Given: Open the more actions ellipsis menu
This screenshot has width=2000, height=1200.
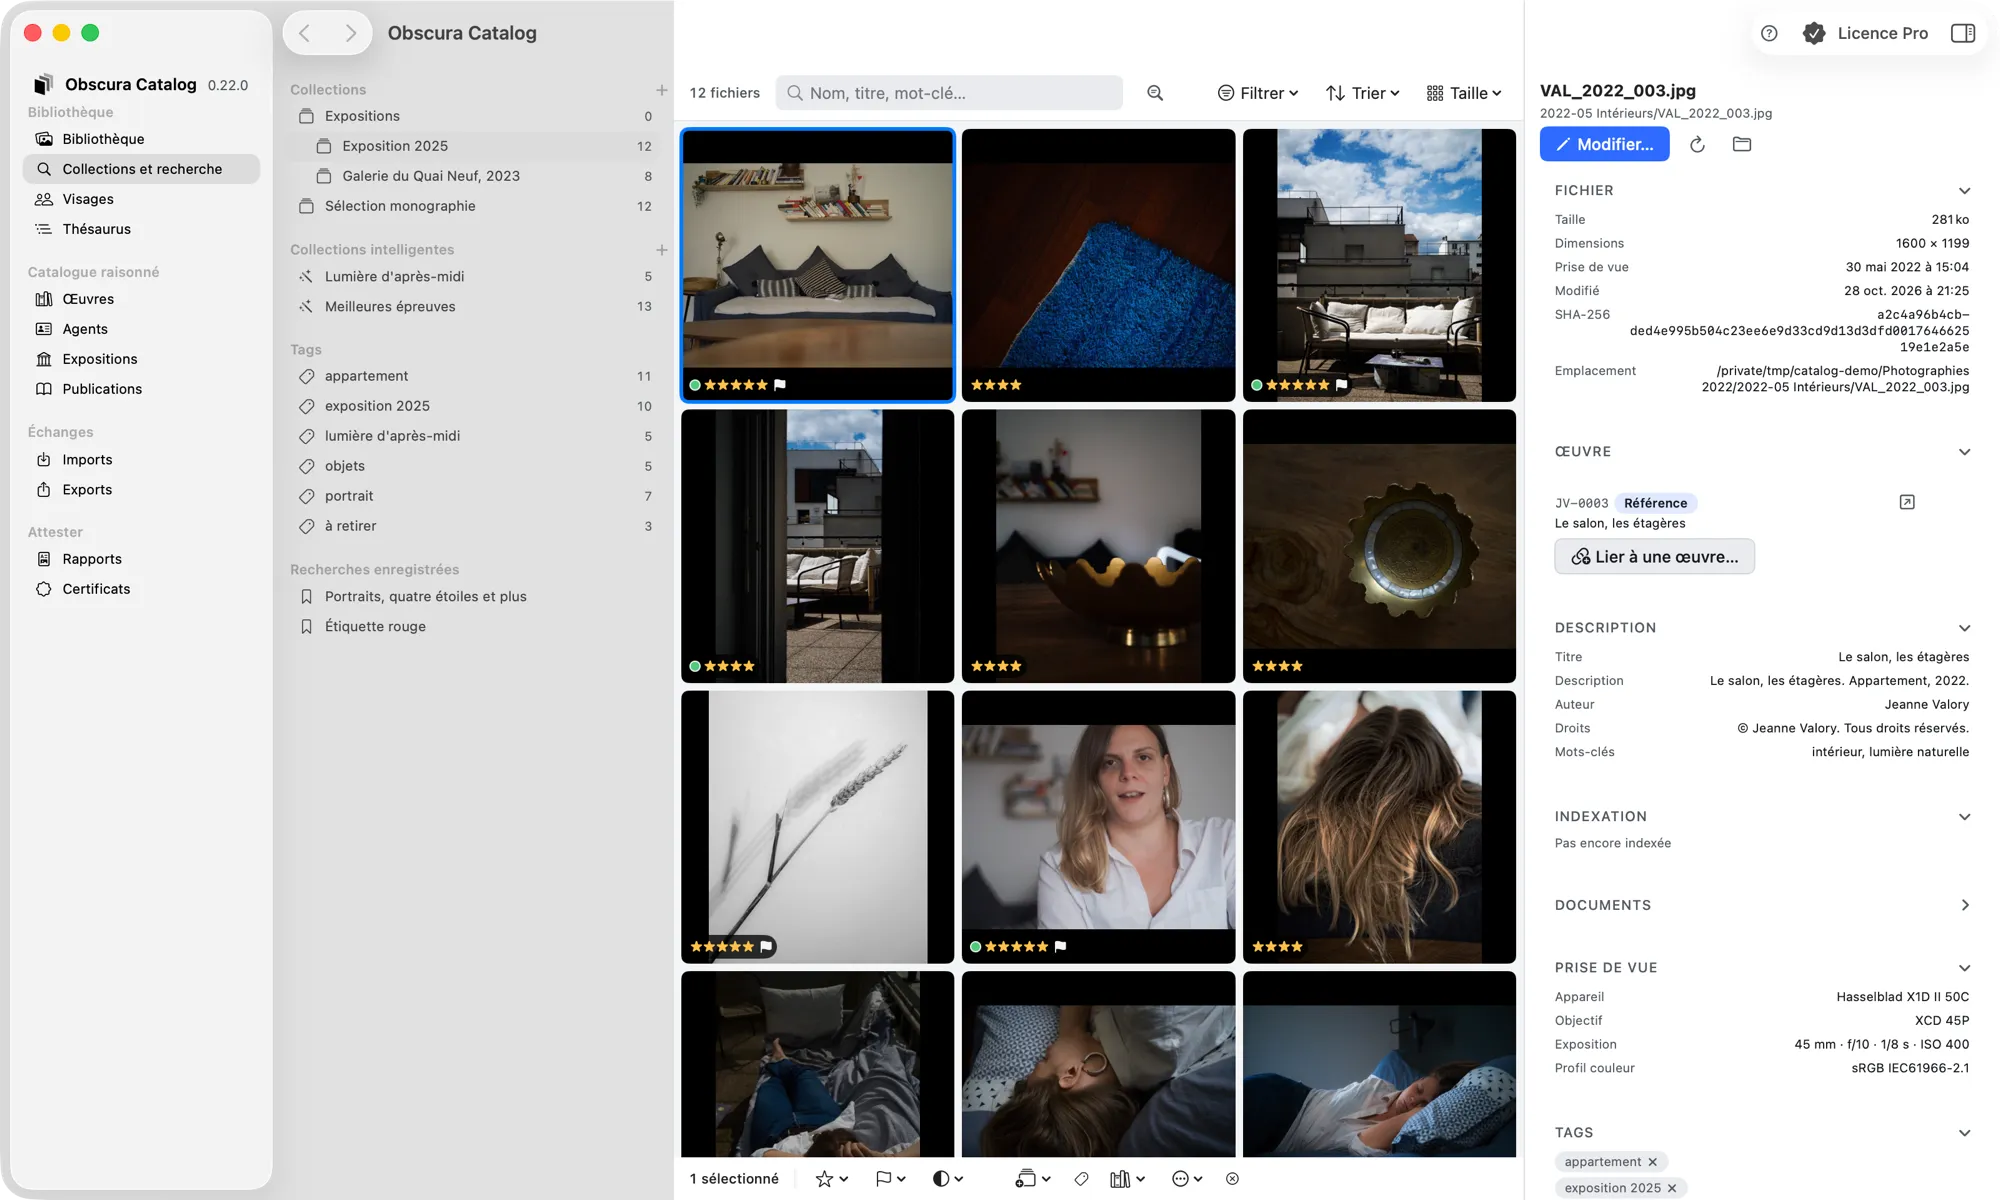Looking at the screenshot, I should (x=1187, y=1179).
